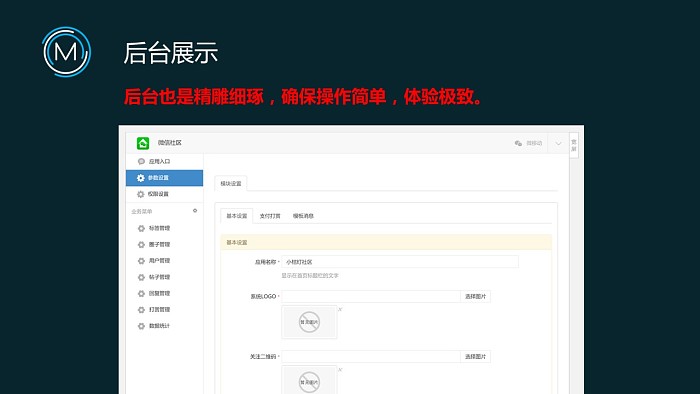700x394 pixels.
Task: Open 数据统计 in the sidebar
Action: click(159, 326)
